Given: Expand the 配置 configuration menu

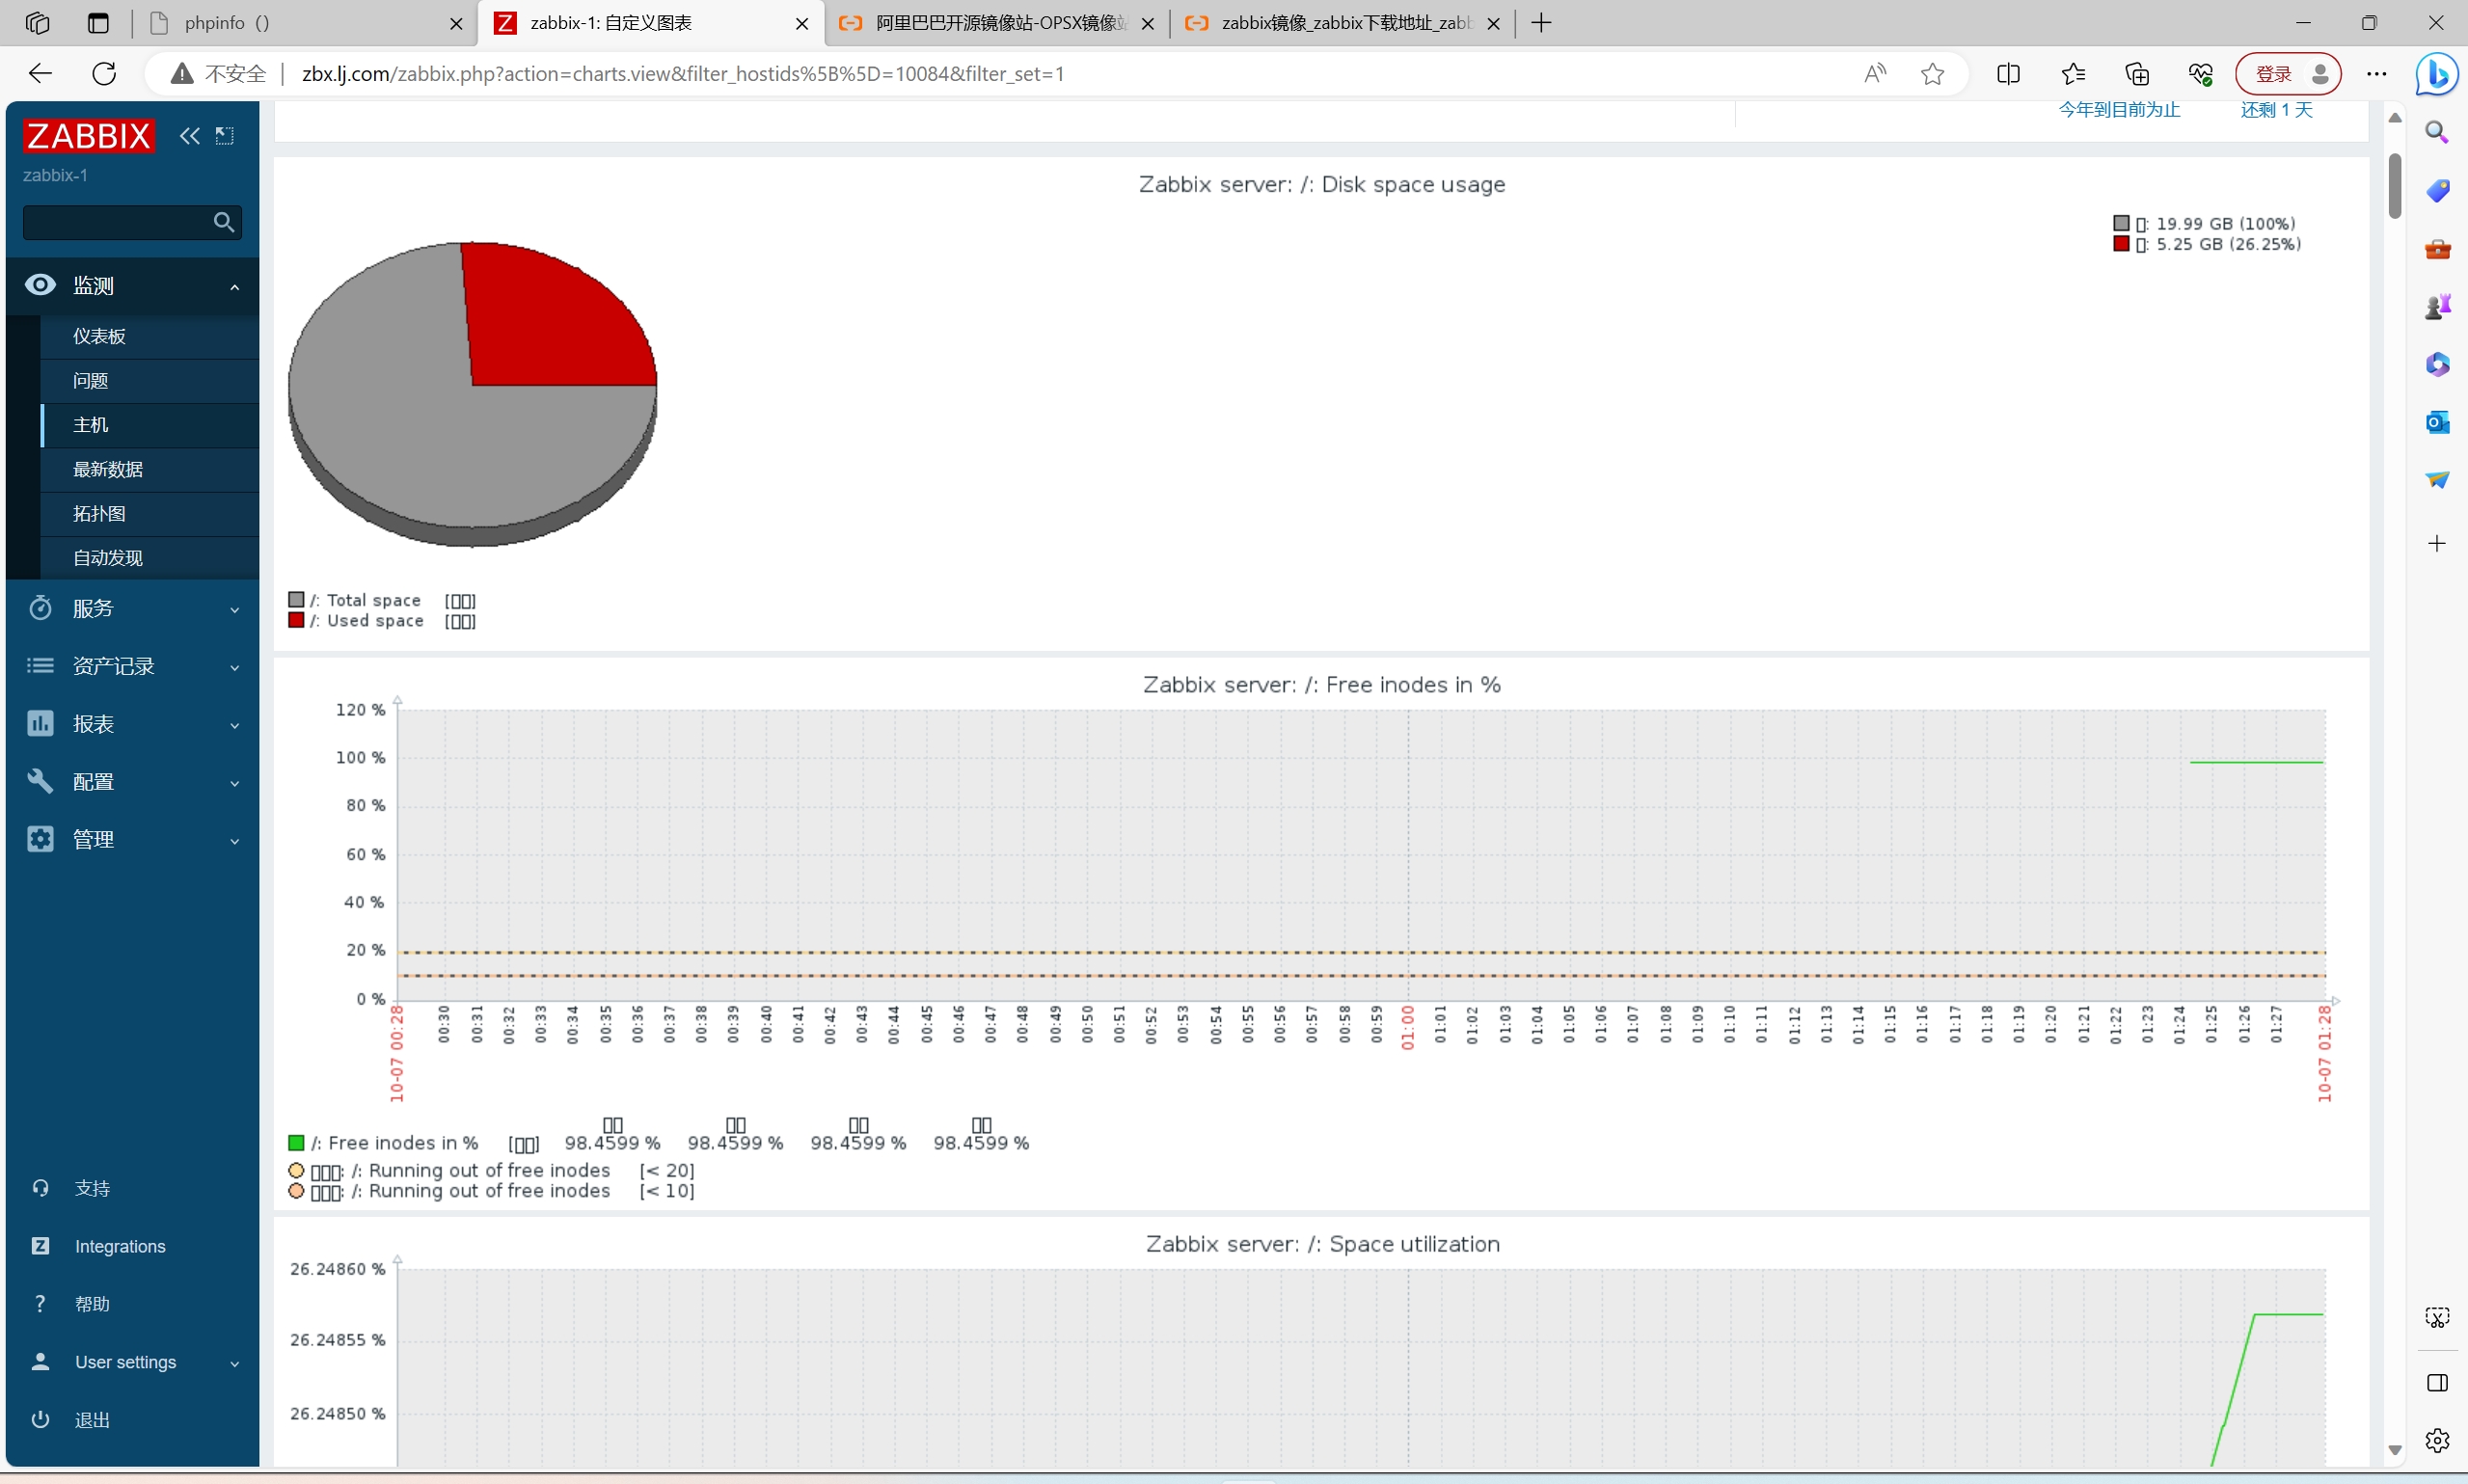Looking at the screenshot, I should click(132, 781).
